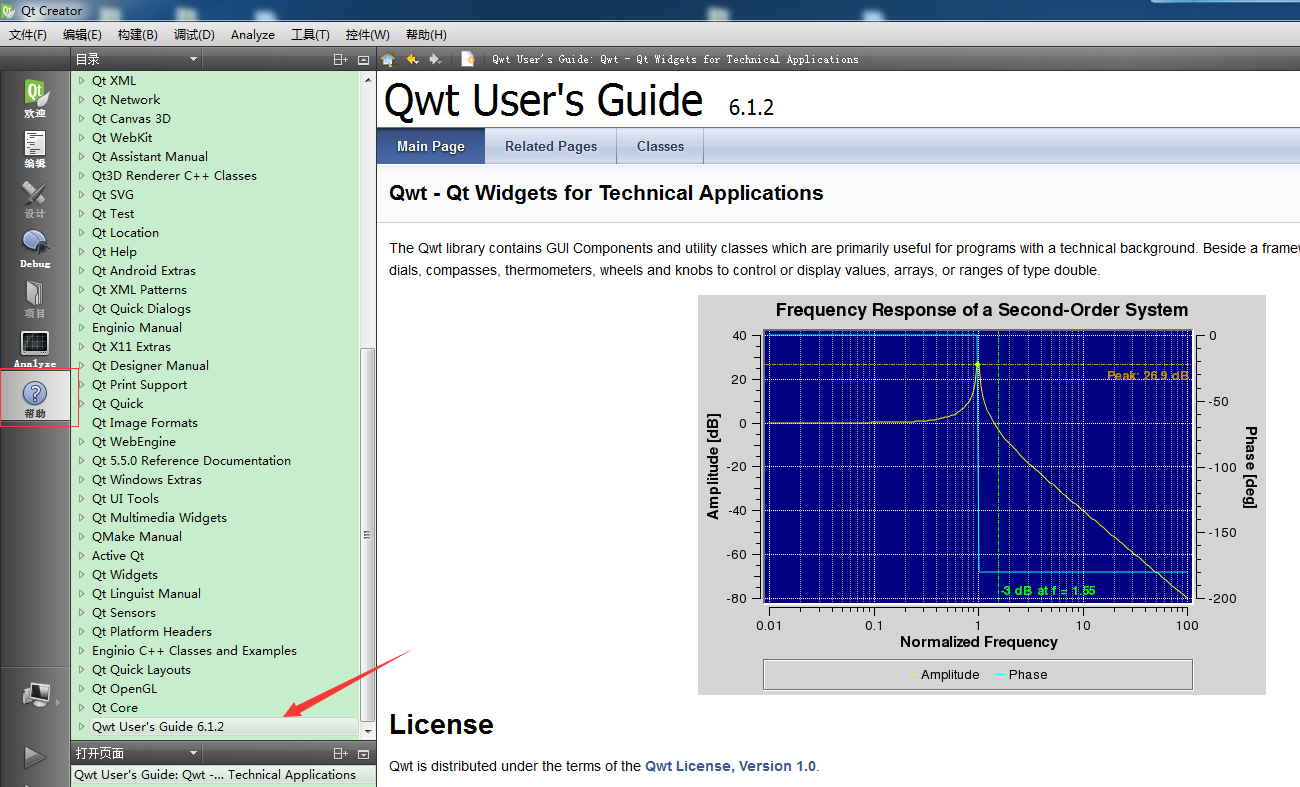Open the Analyze menu
The height and width of the screenshot is (787, 1300).
tap(253, 34)
